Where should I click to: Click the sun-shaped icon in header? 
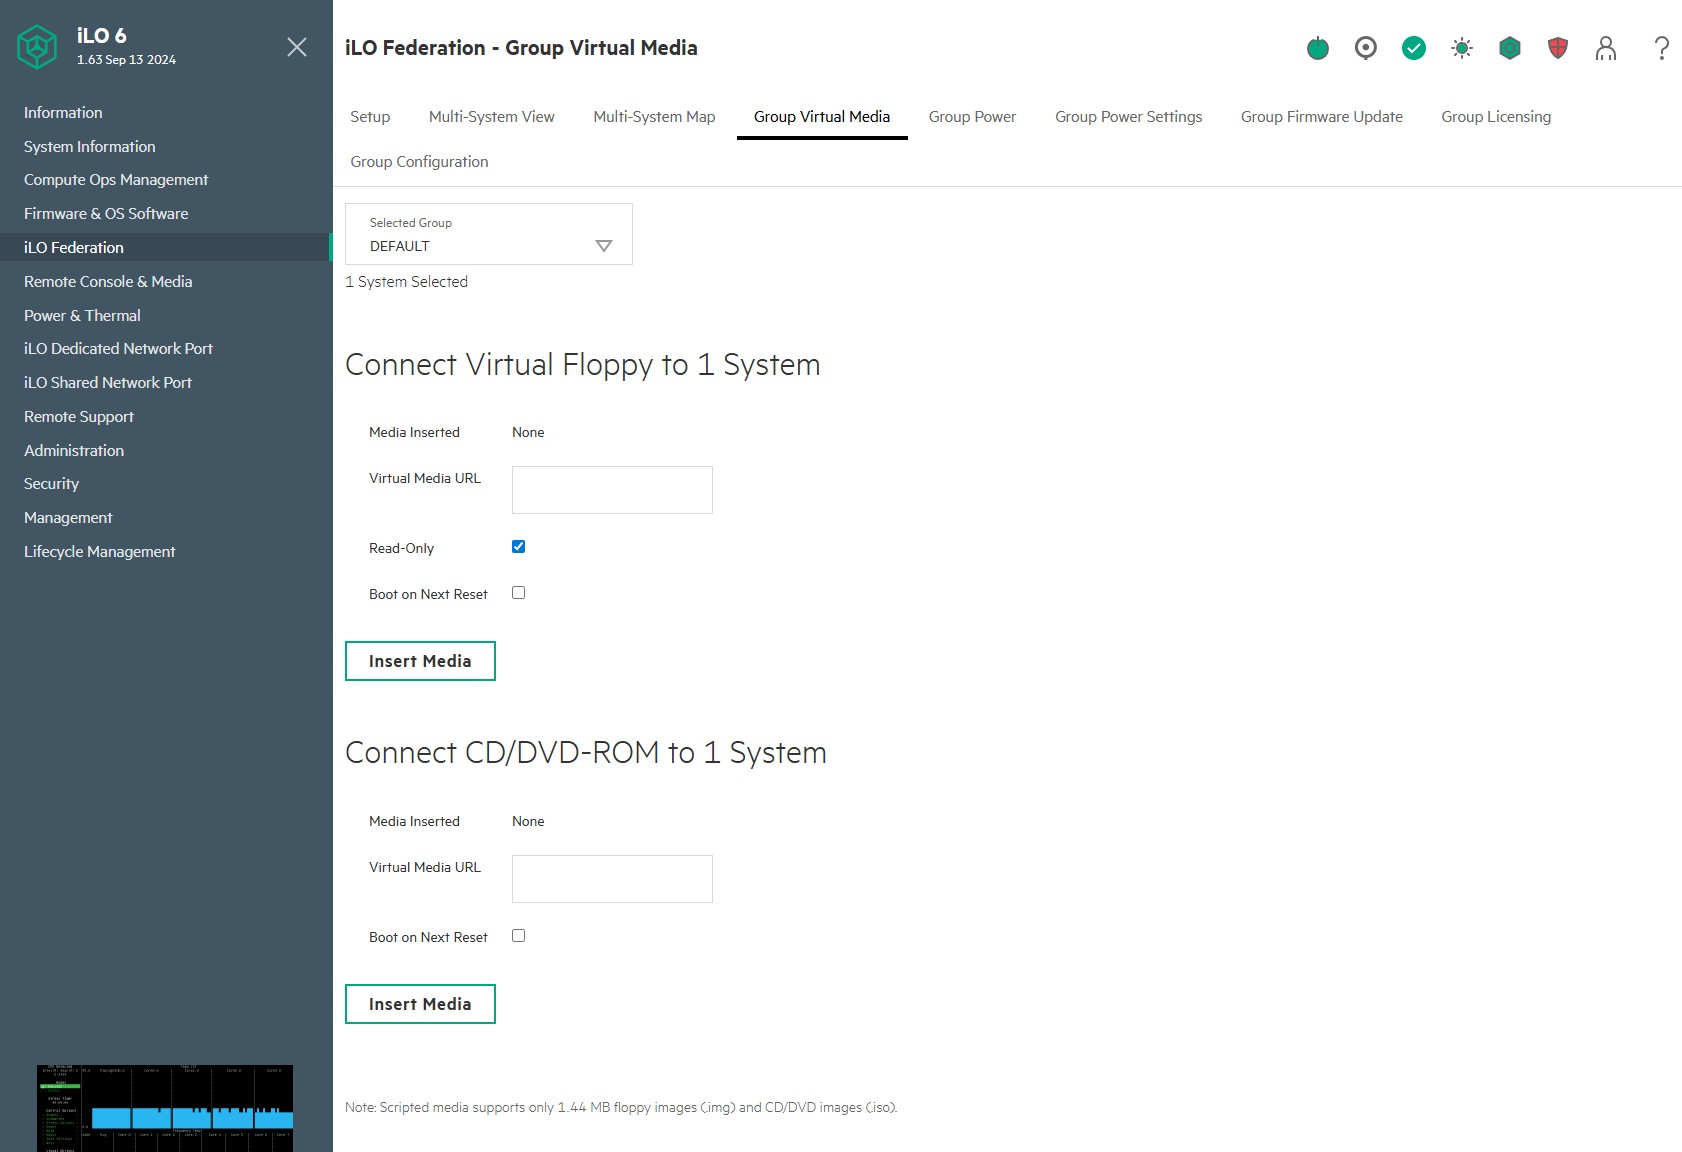point(1461,48)
